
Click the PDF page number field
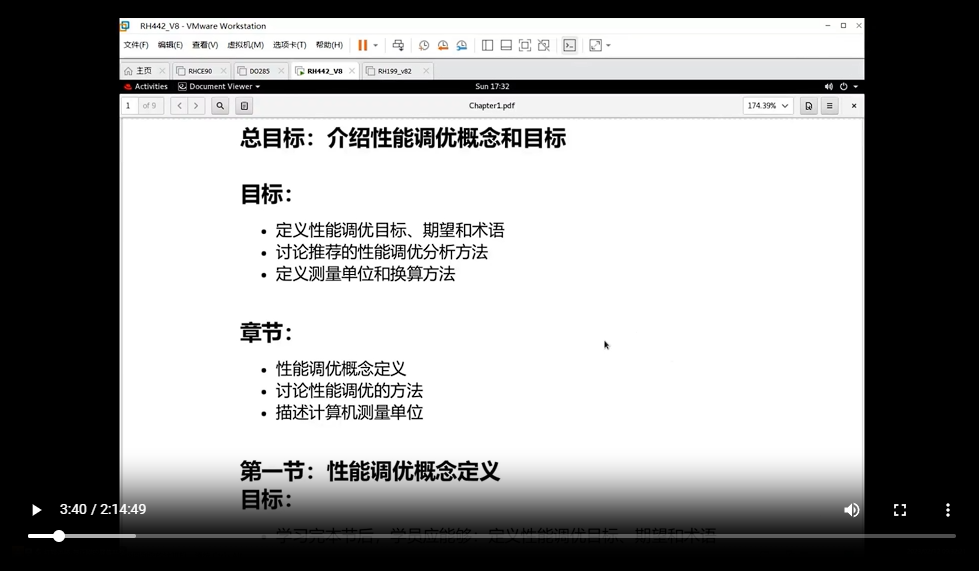[x=130, y=106]
